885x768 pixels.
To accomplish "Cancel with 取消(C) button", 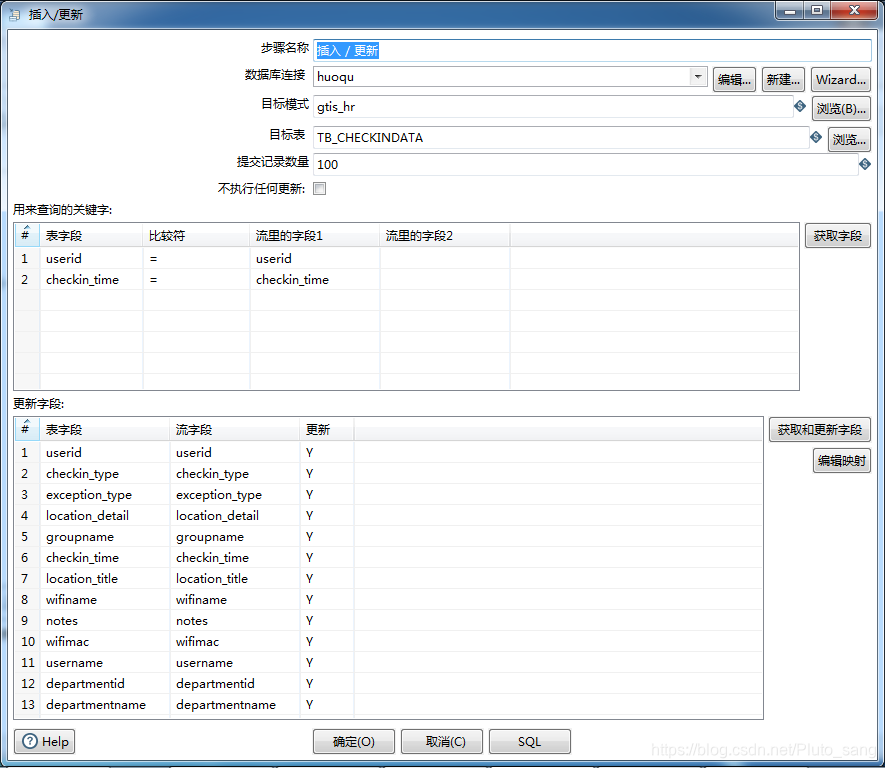I will (x=442, y=741).
